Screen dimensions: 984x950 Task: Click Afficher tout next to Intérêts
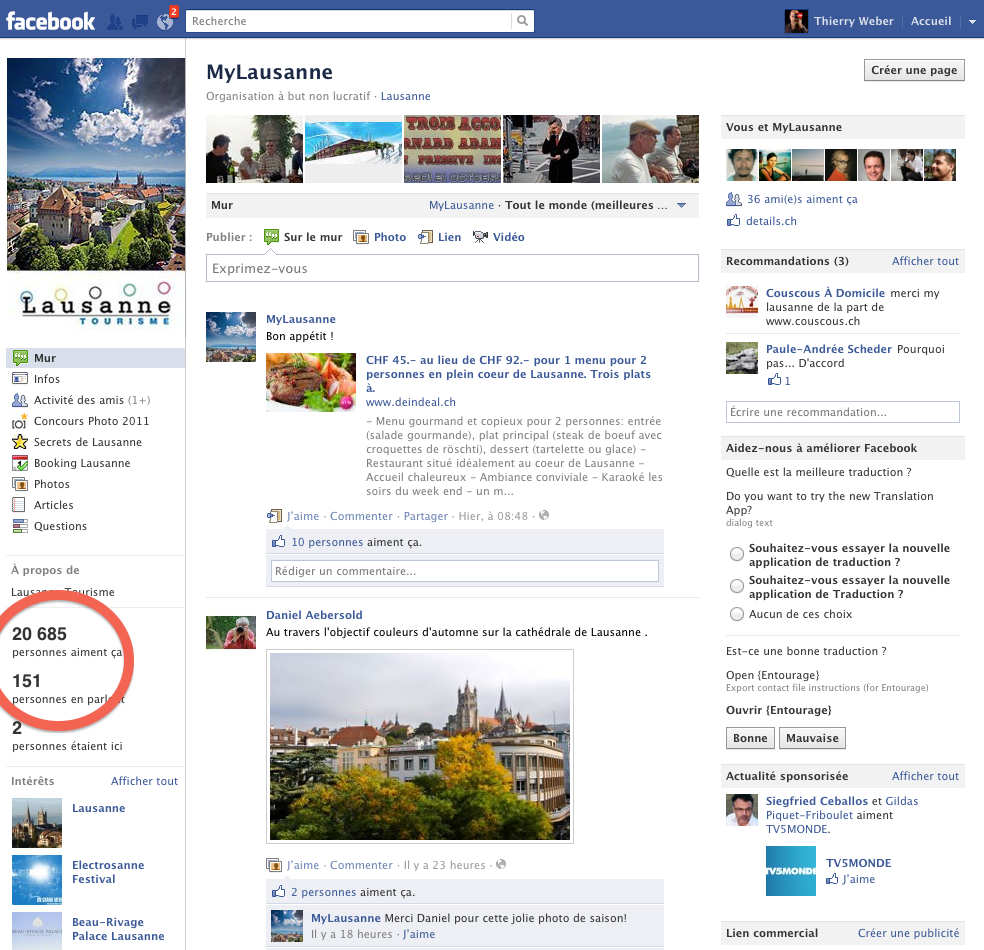pyautogui.click(x=144, y=781)
